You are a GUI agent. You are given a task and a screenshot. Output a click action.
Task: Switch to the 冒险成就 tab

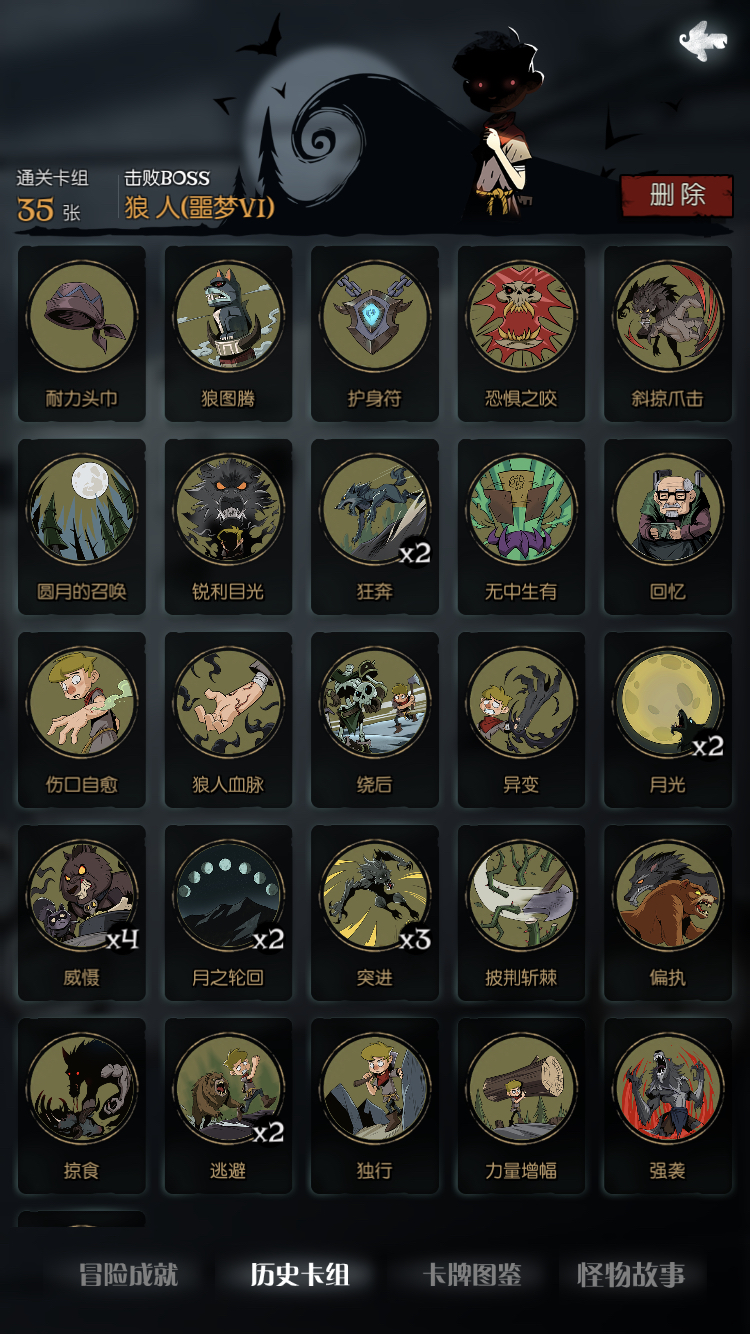point(129,1275)
